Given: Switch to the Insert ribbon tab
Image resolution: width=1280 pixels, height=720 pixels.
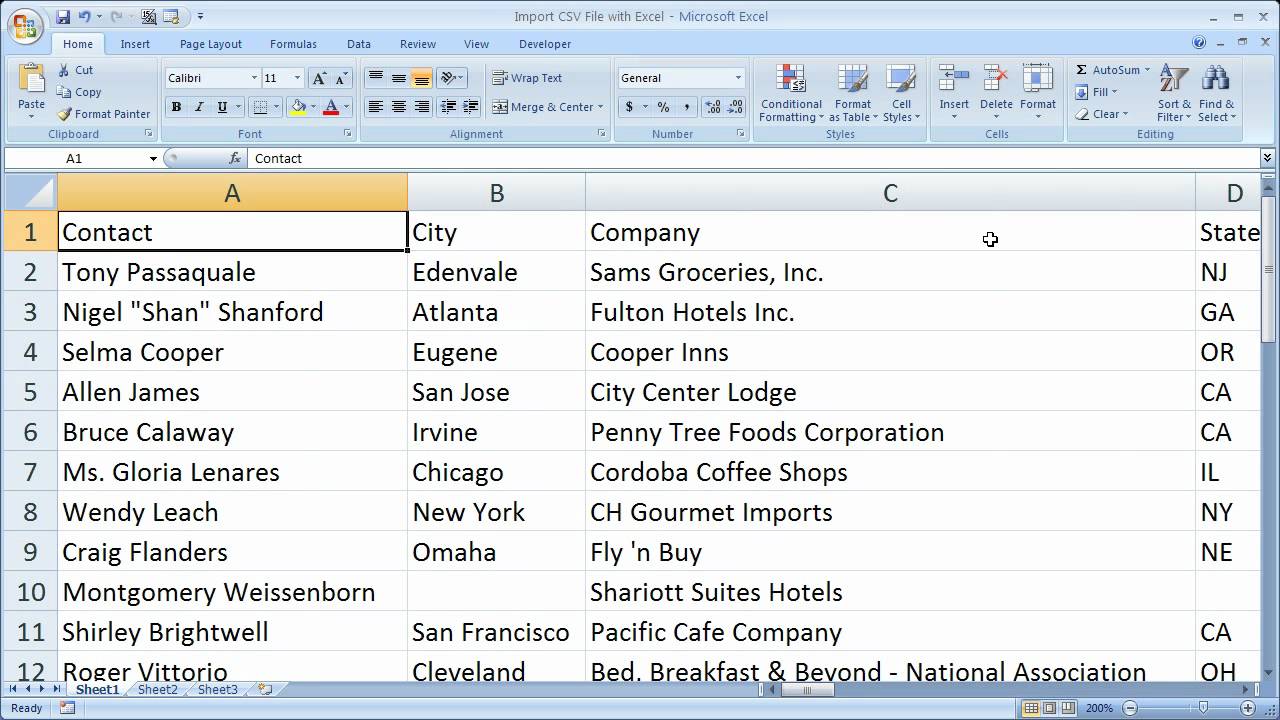Looking at the screenshot, I should 135,44.
